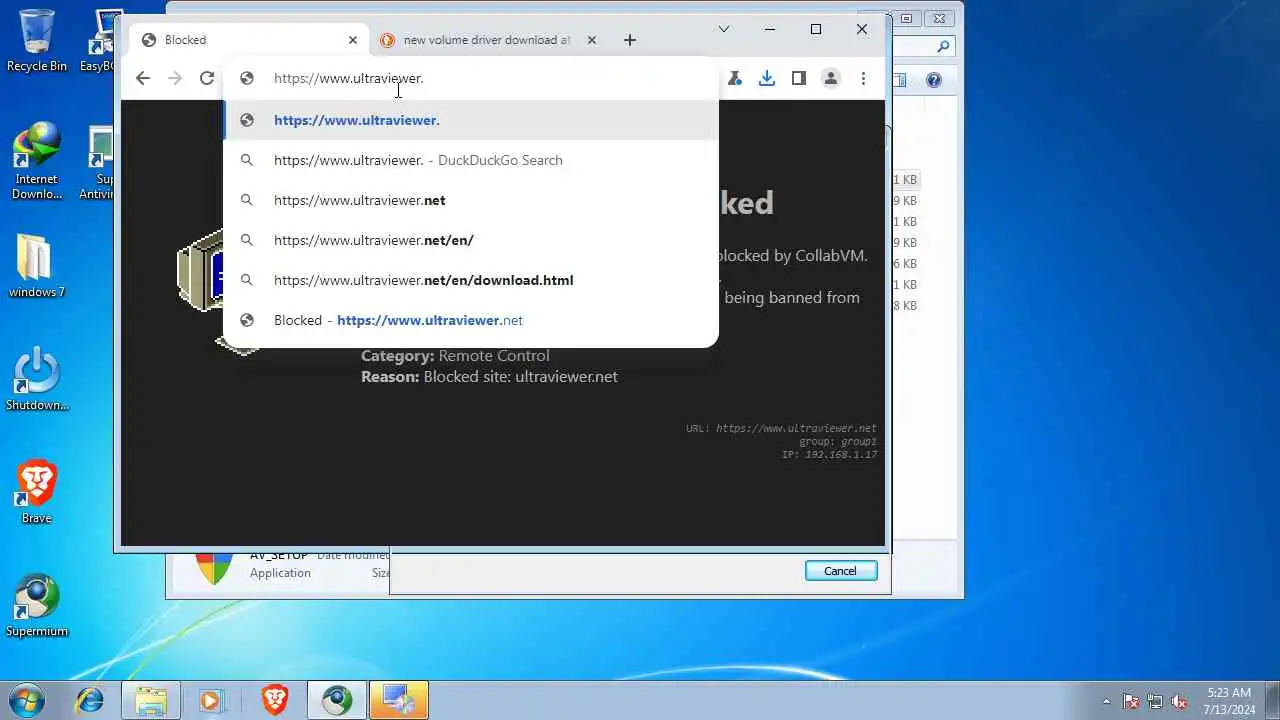1280x720 pixels.
Task: Open the Recycle Bin desktop icon
Action: 37,42
